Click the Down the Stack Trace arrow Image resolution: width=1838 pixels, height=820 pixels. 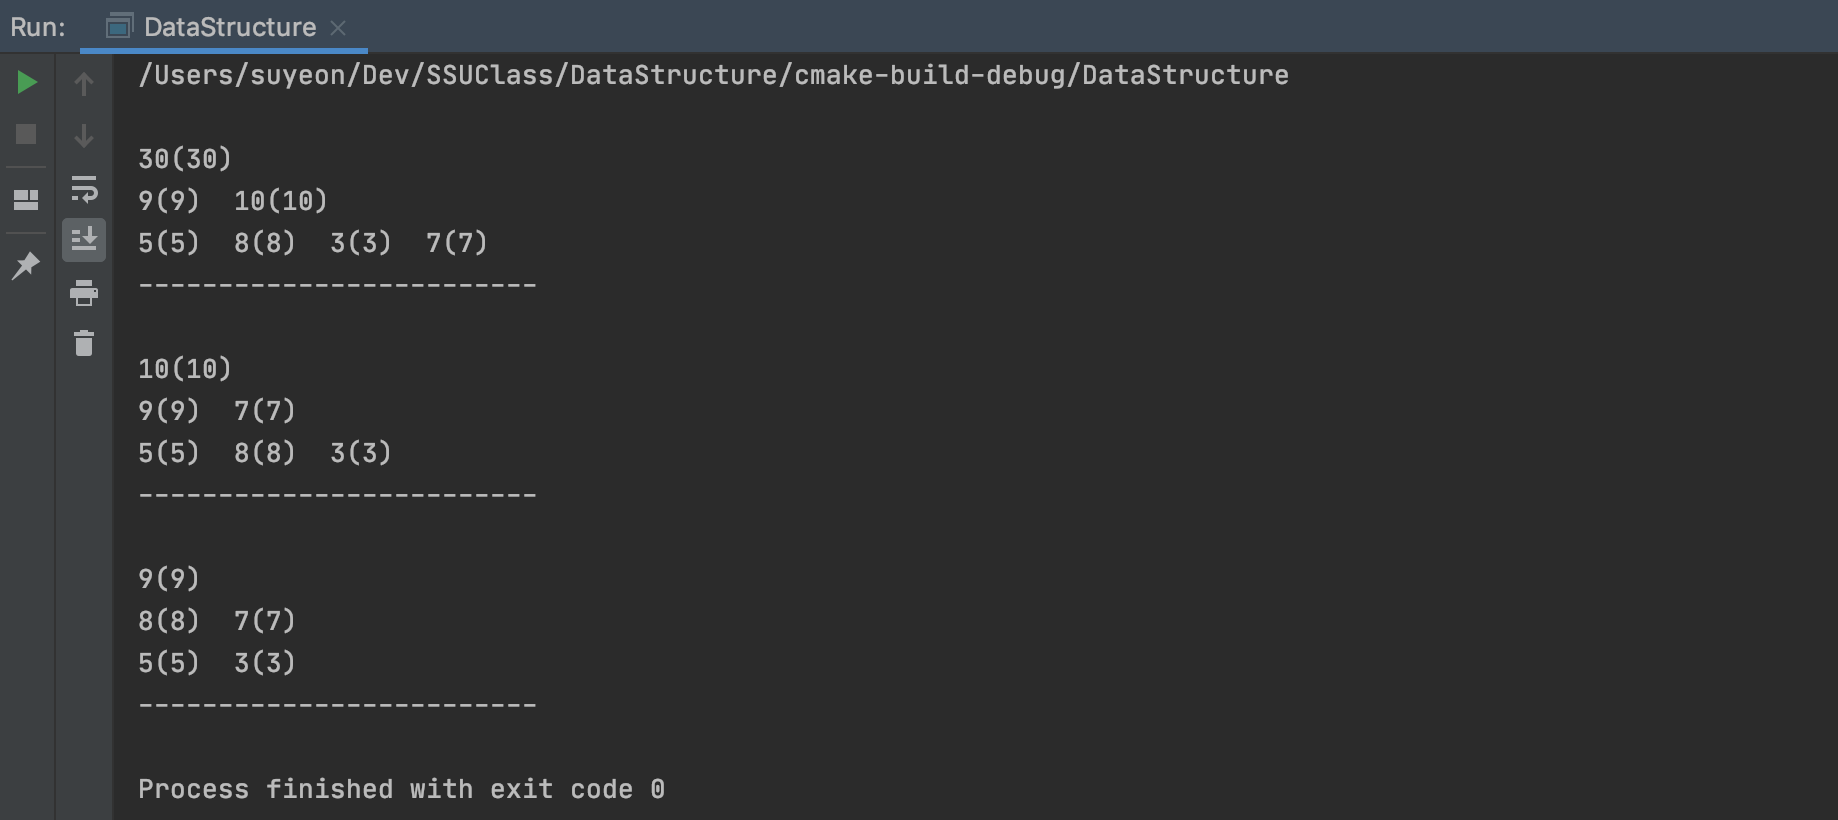84,135
